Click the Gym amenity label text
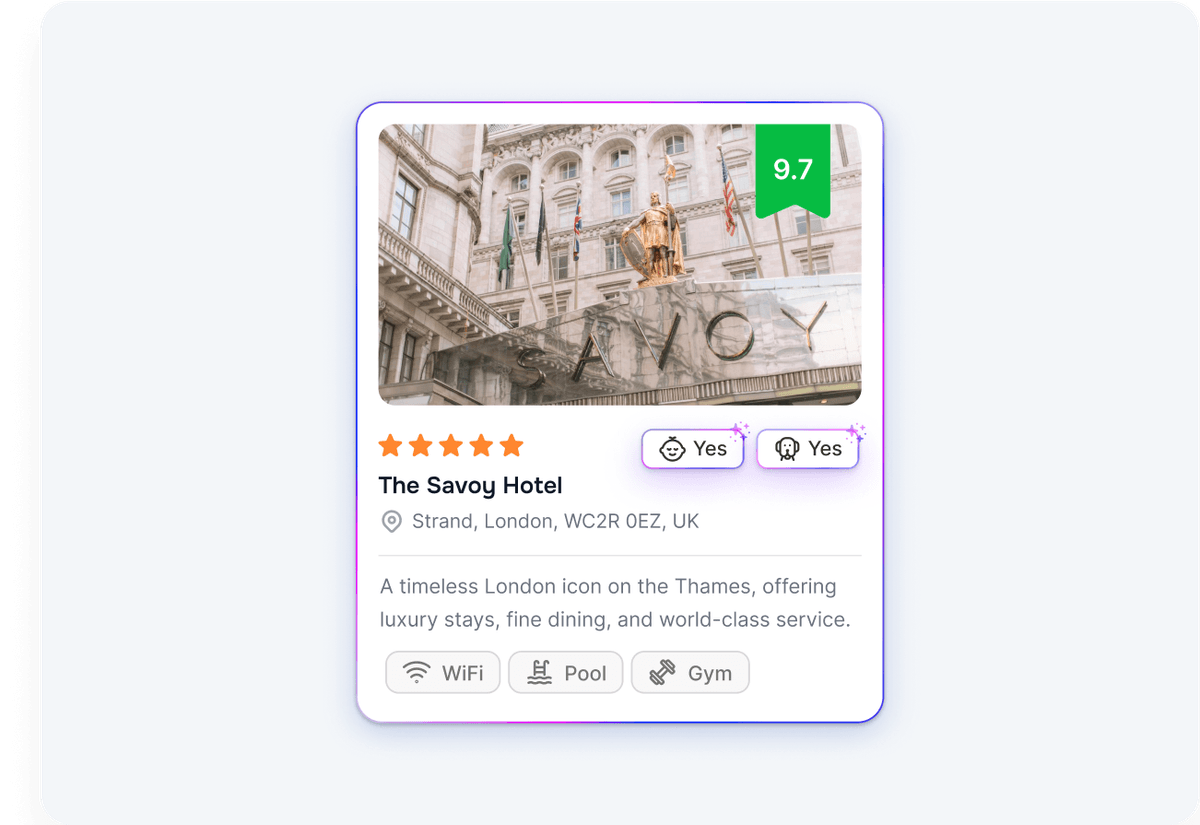The width and height of the screenshot is (1200, 825). pyautogui.click(x=710, y=673)
